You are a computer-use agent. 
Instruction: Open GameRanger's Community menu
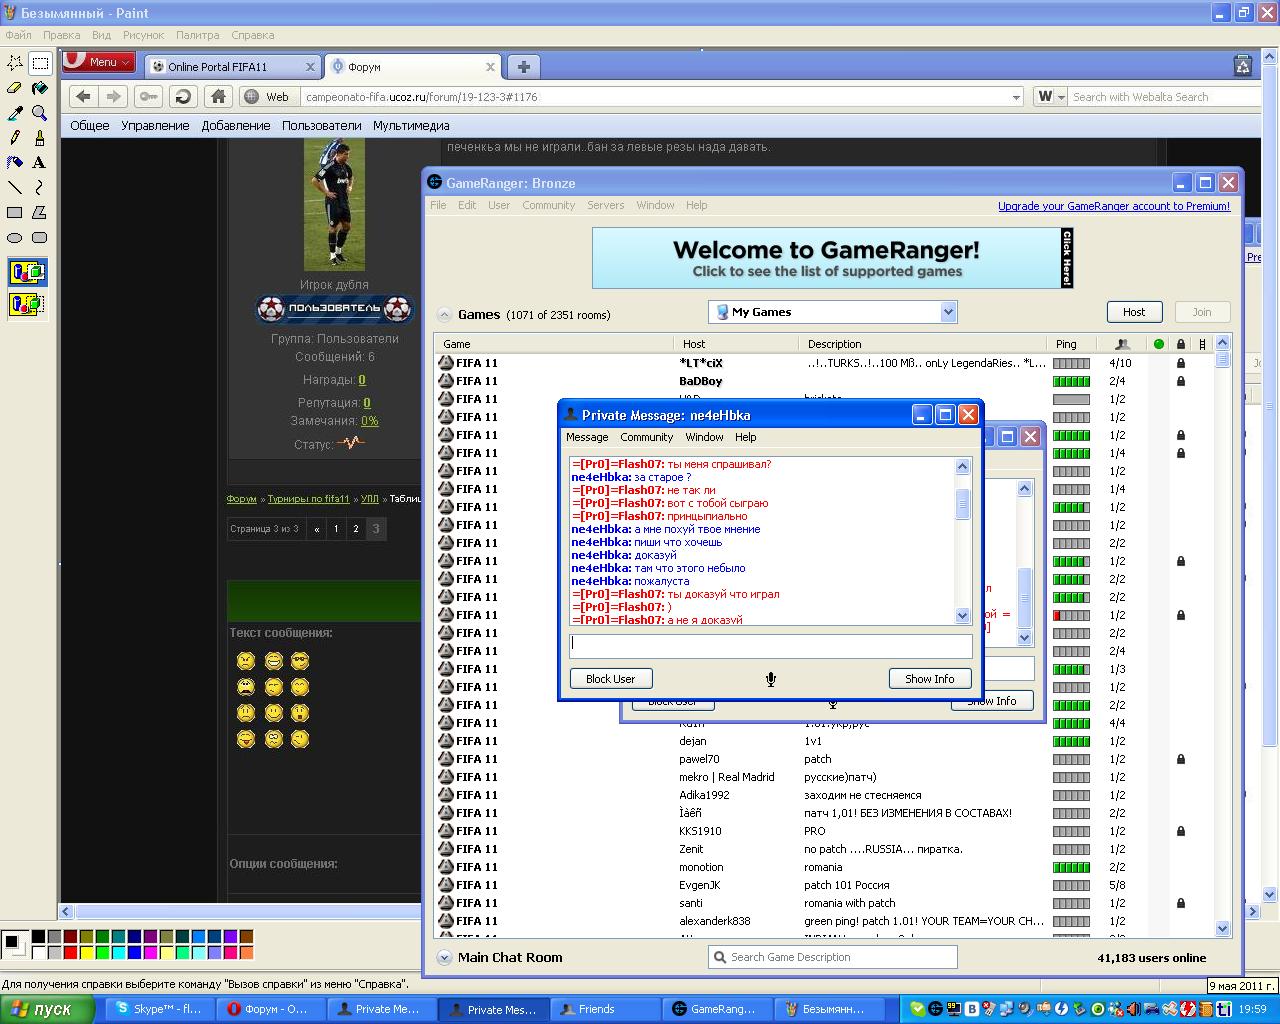point(548,205)
